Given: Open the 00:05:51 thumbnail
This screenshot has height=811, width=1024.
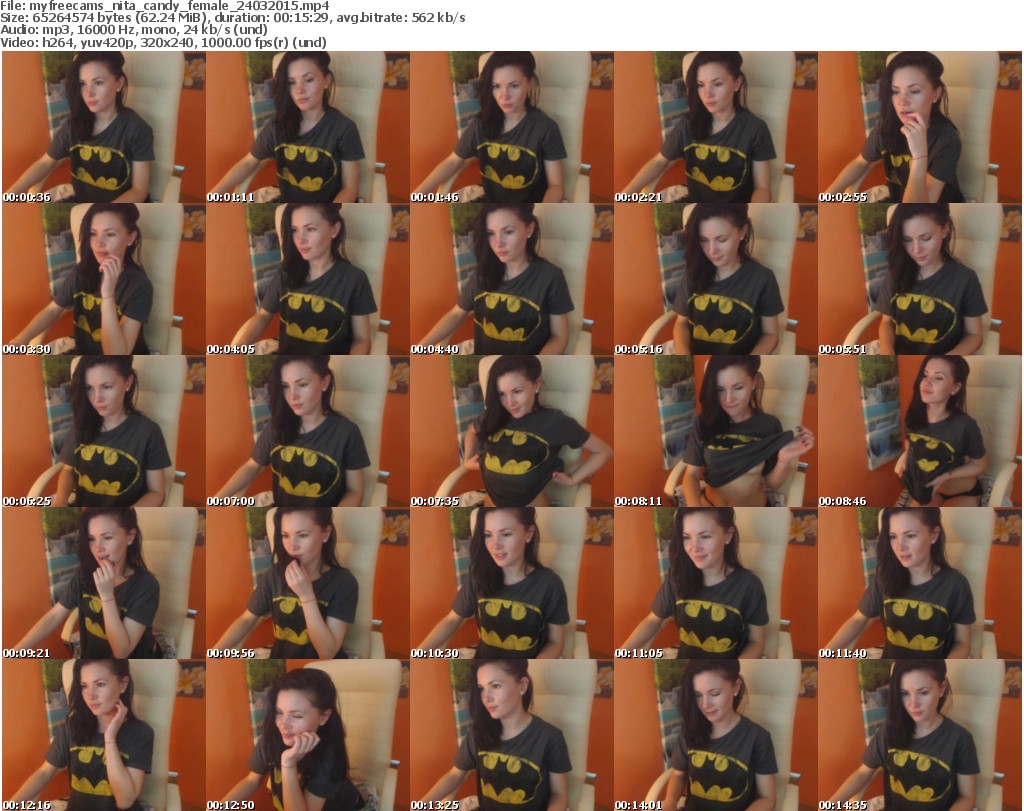Looking at the screenshot, I should [920, 279].
